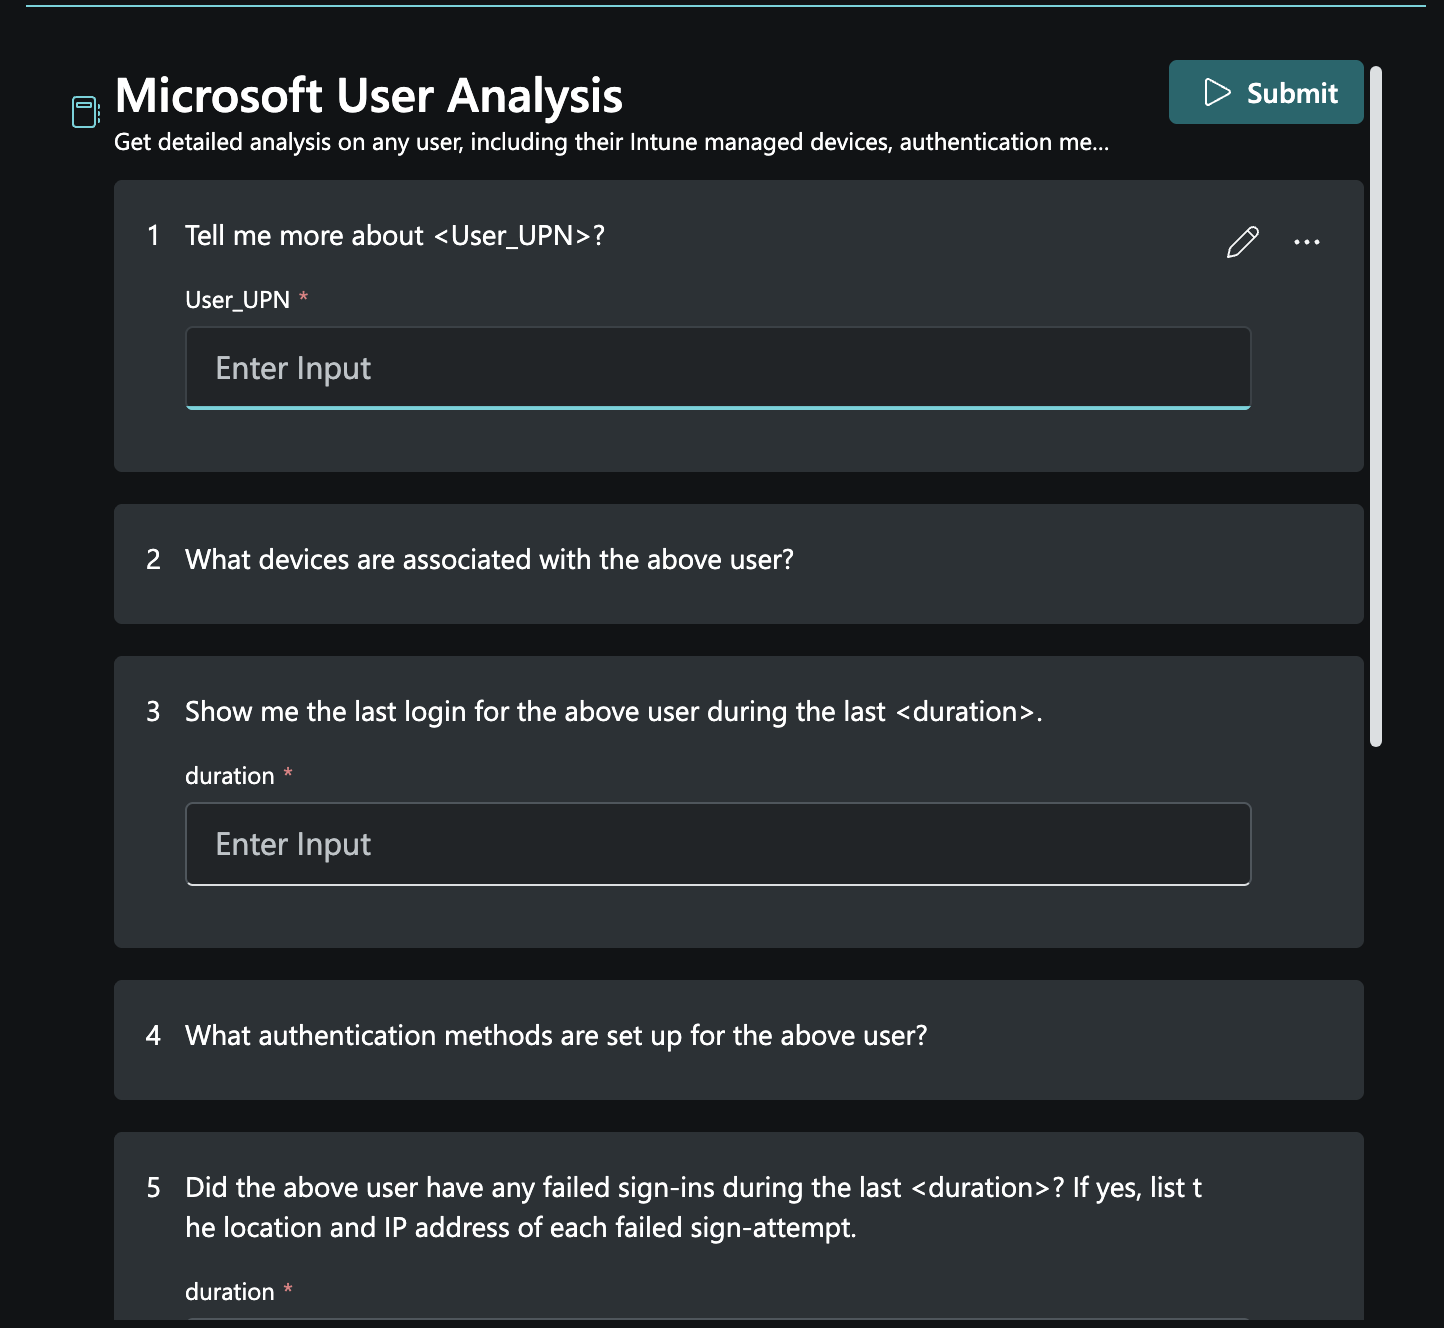Click the Microsoft User Analysis title
This screenshot has height=1328, width=1444.
(x=368, y=95)
